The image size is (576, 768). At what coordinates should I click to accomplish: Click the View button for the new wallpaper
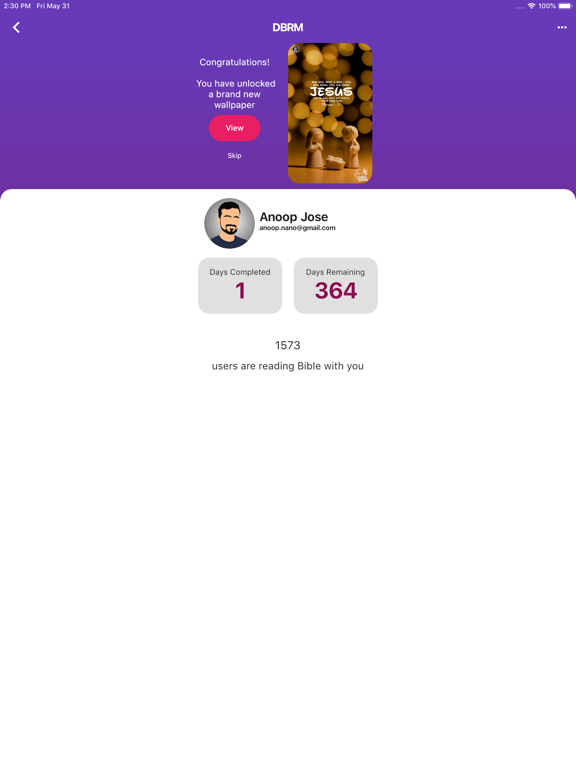click(x=235, y=128)
